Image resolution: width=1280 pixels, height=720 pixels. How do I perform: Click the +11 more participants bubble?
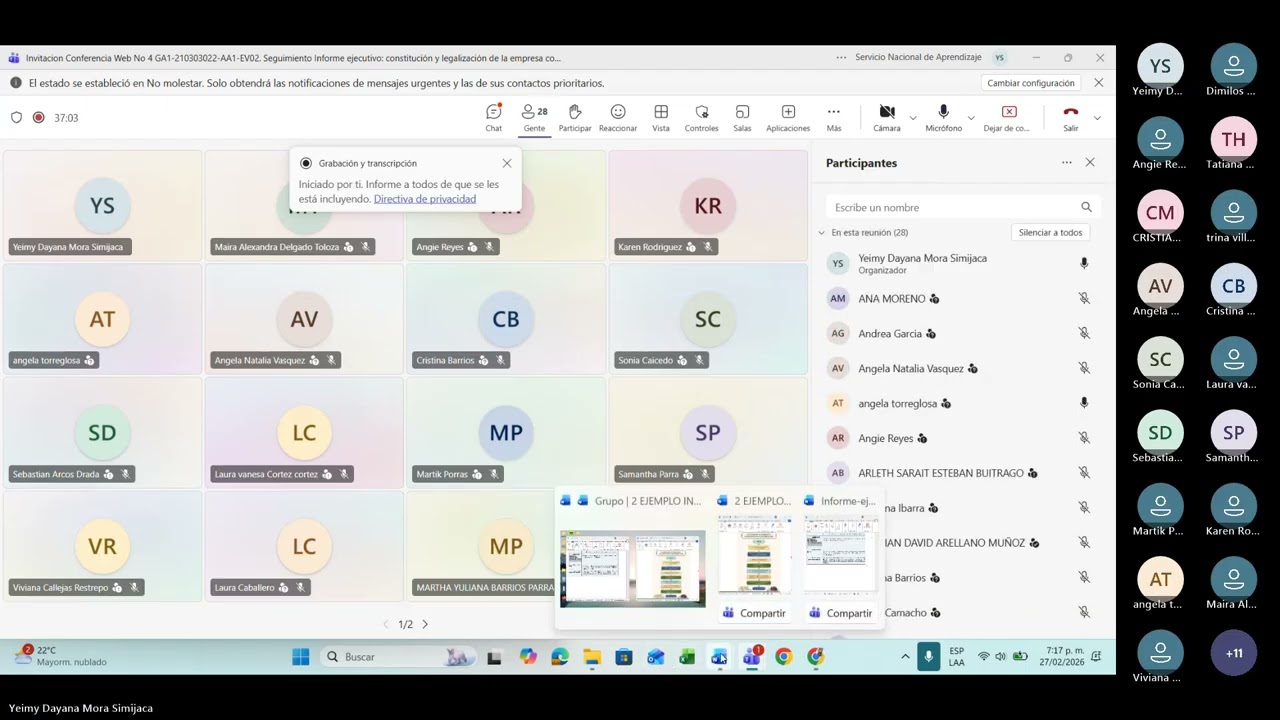coord(1234,653)
